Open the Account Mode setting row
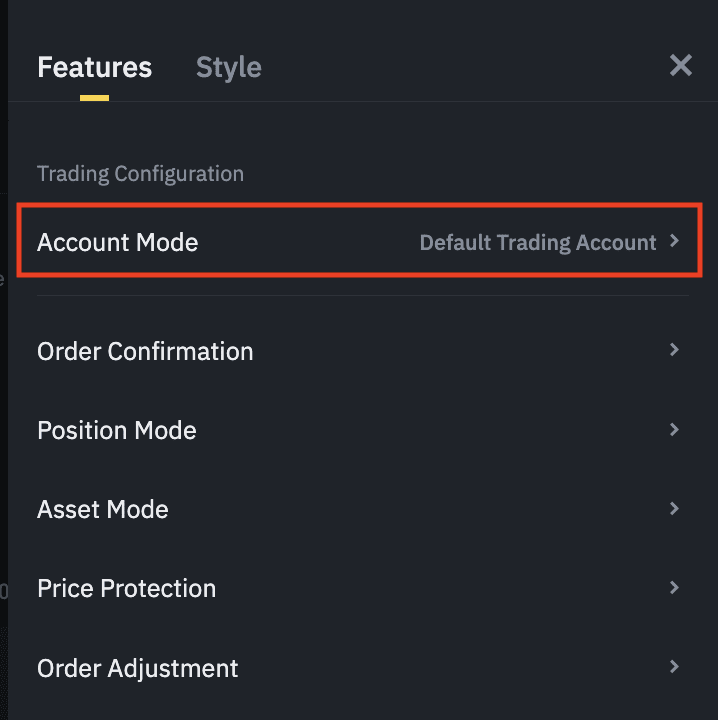Screen dimensions: 718x720 point(117,242)
